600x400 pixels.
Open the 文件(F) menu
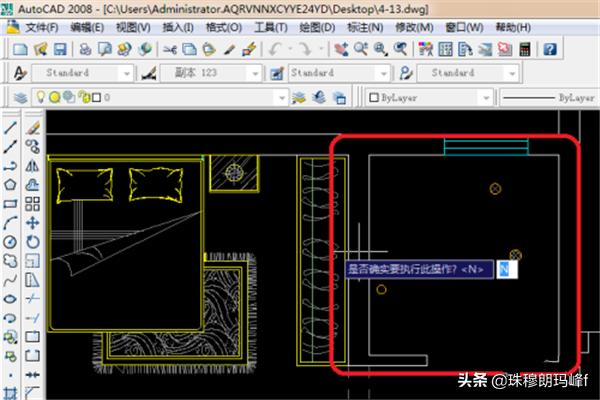pyautogui.click(x=42, y=26)
